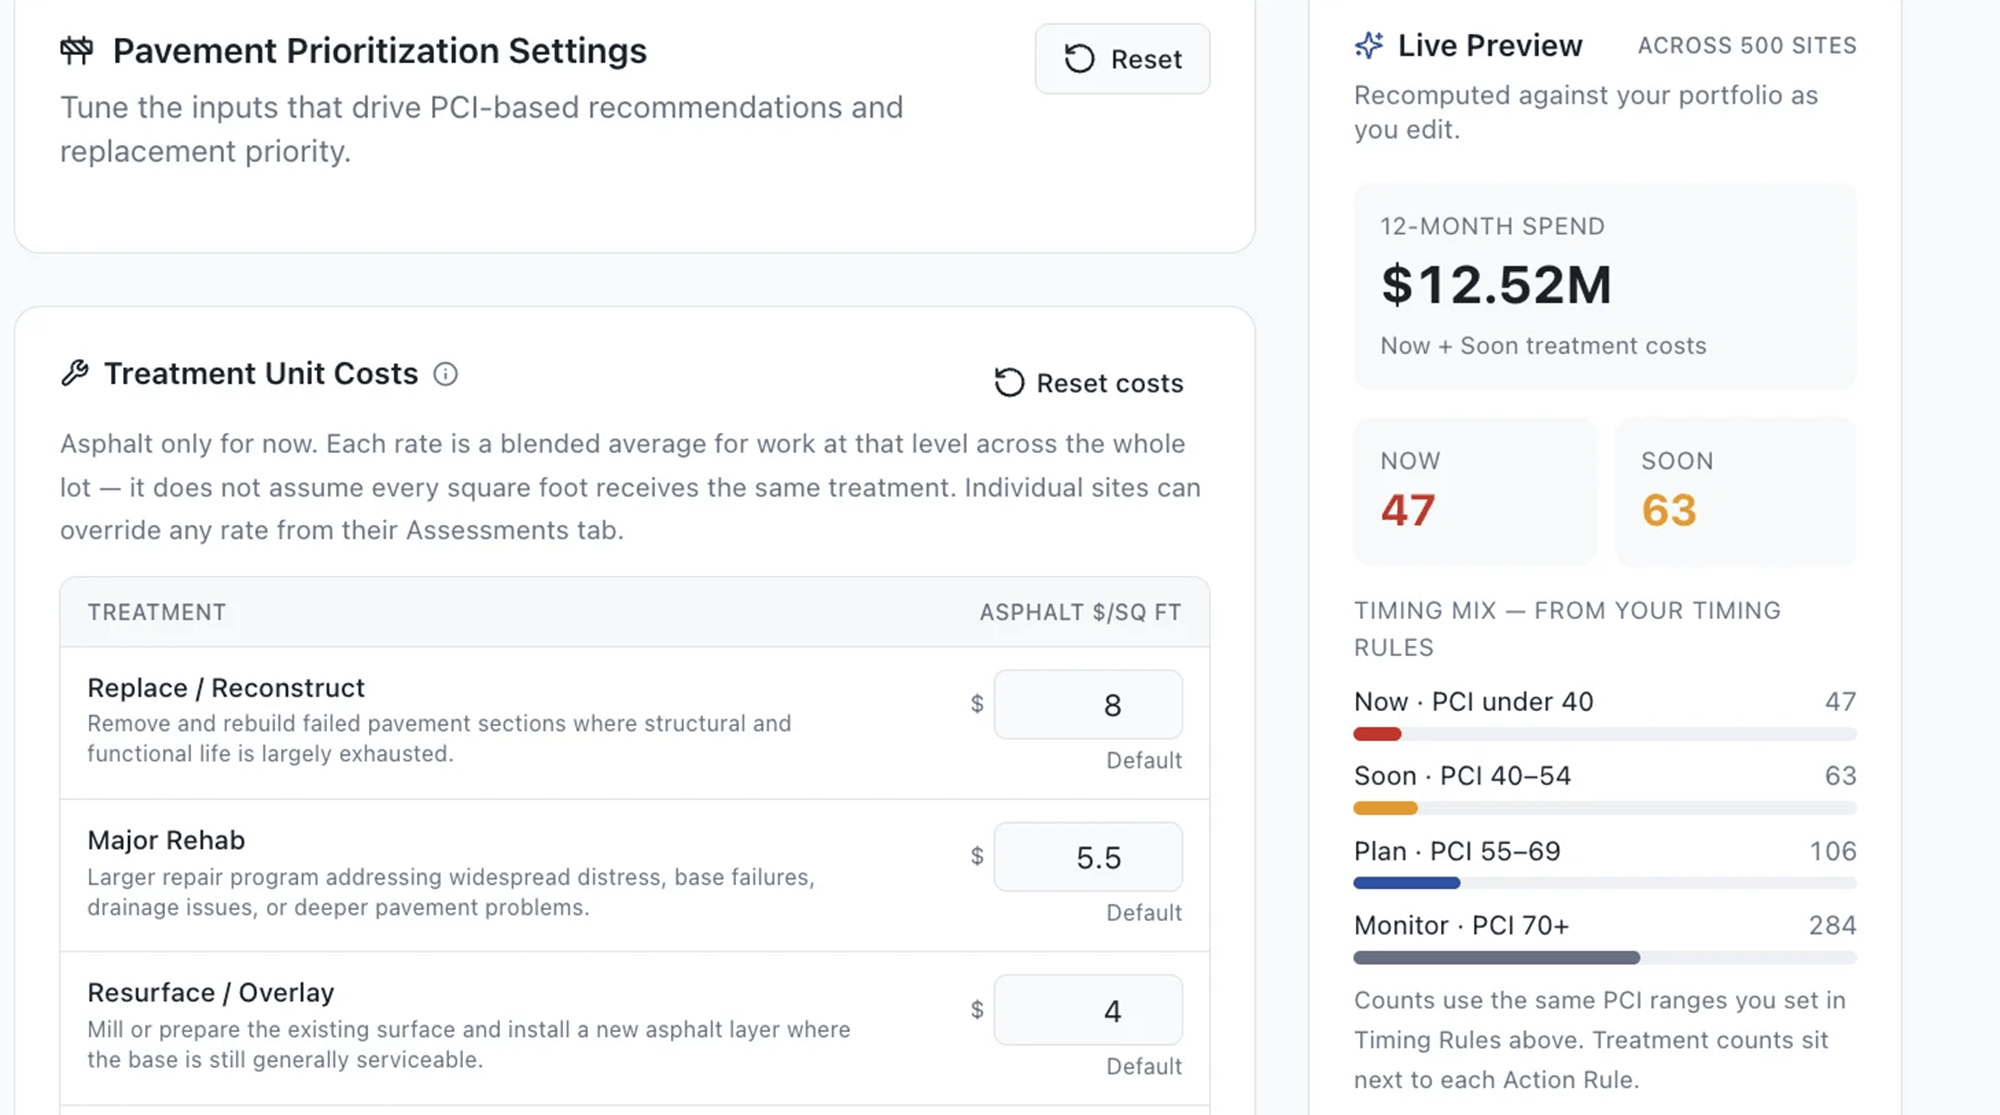
Task: Click the road barrier icon beside Pavement Prioritization Settings
Action: tap(77, 50)
